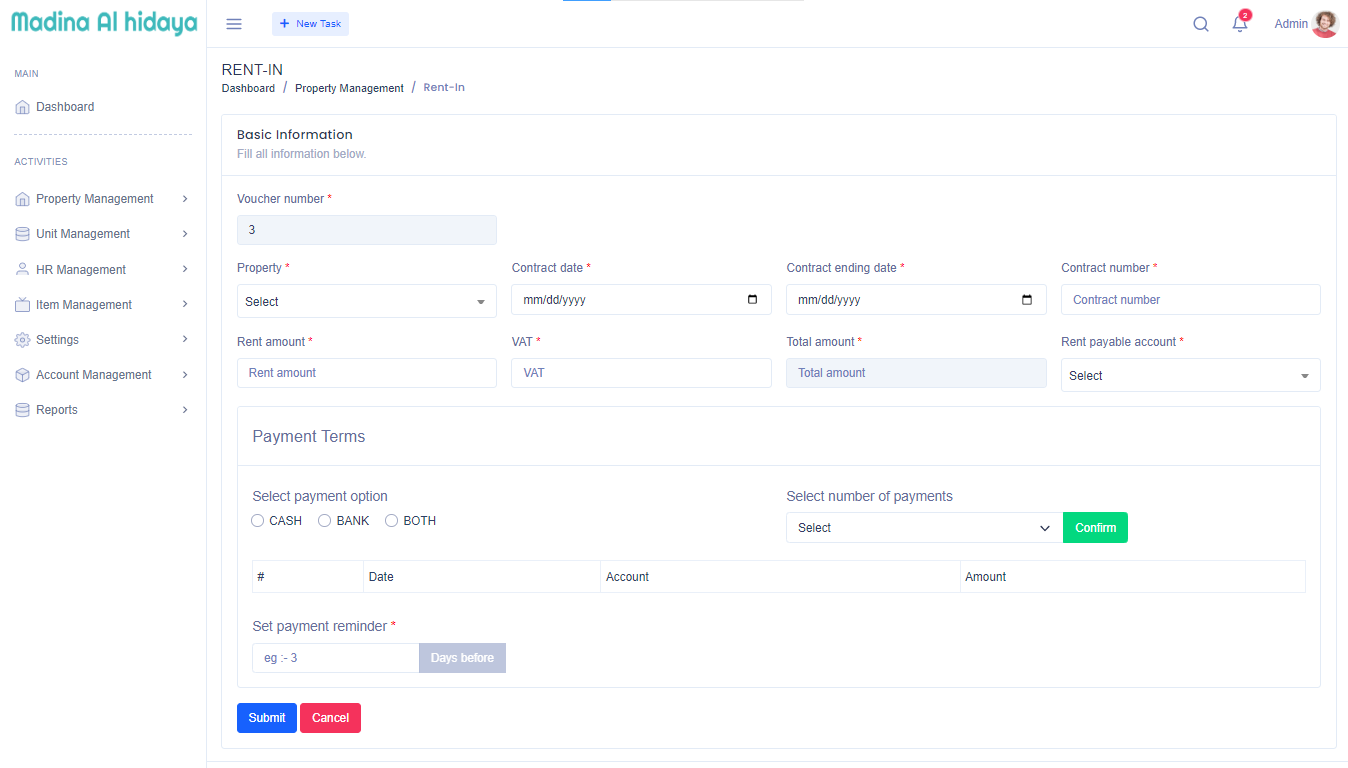
Task: Open calendar picker for Contract ending date
Action: click(x=1027, y=300)
